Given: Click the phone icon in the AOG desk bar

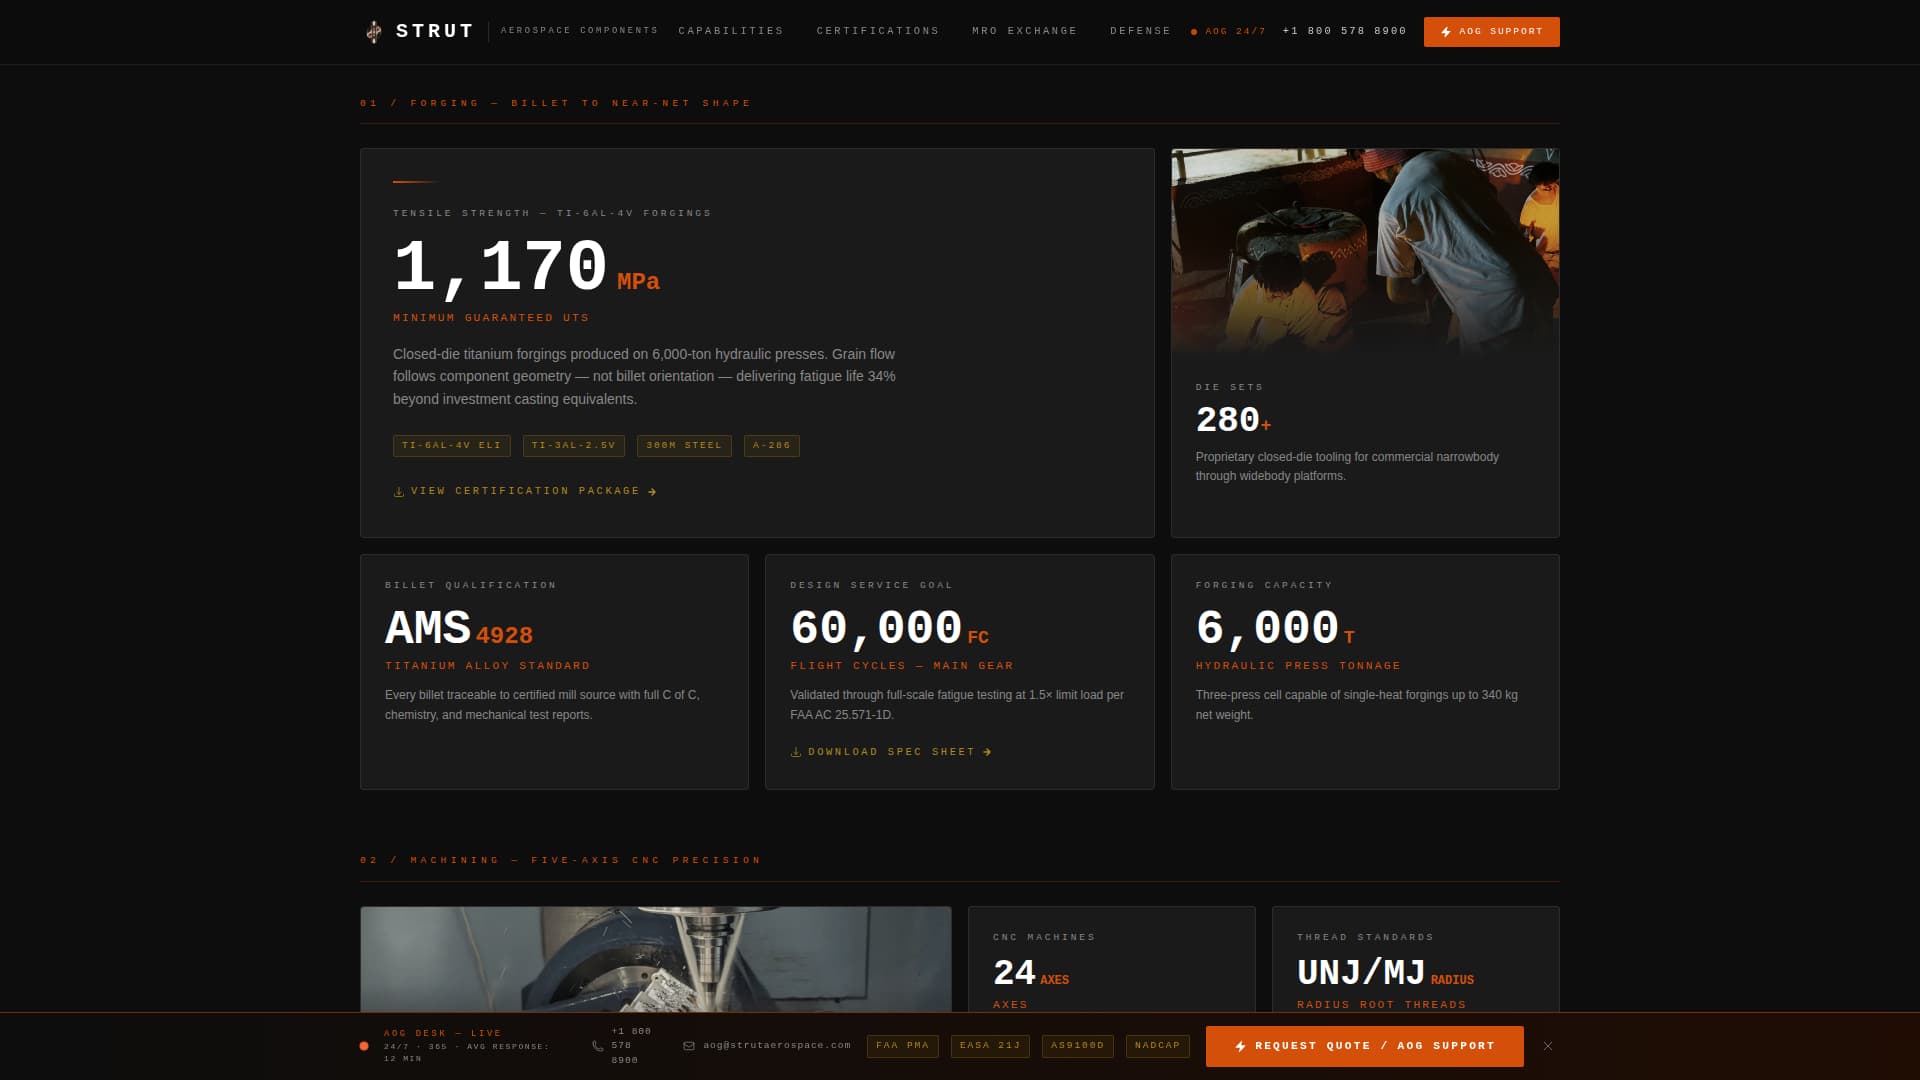Looking at the screenshot, I should tap(597, 1045).
